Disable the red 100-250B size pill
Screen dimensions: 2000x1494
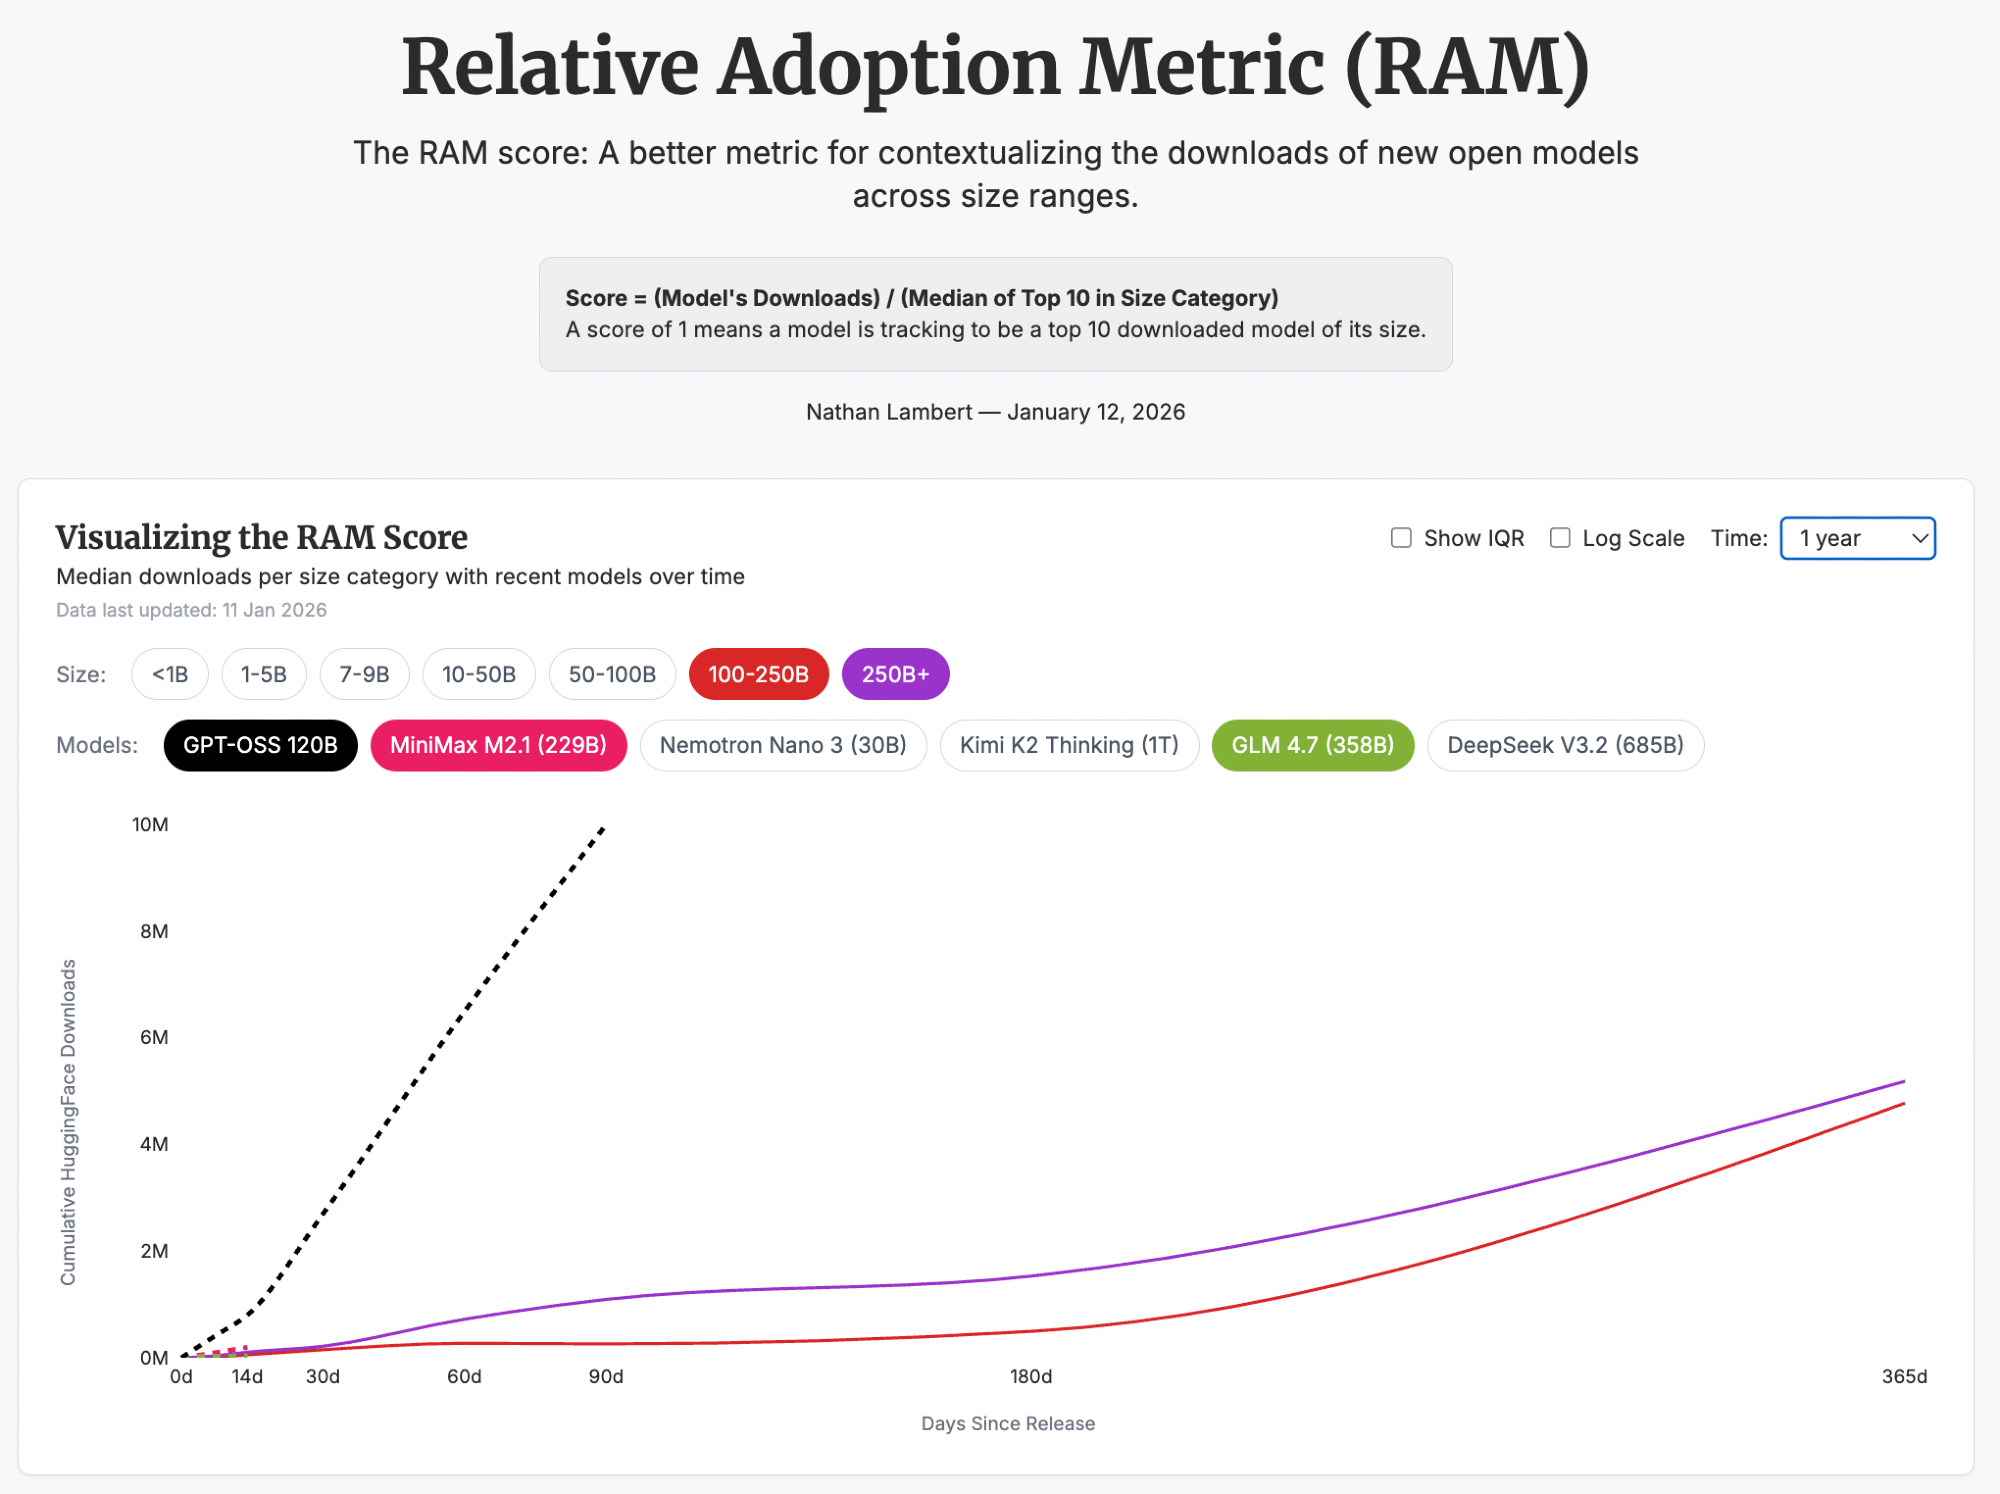[x=758, y=674]
